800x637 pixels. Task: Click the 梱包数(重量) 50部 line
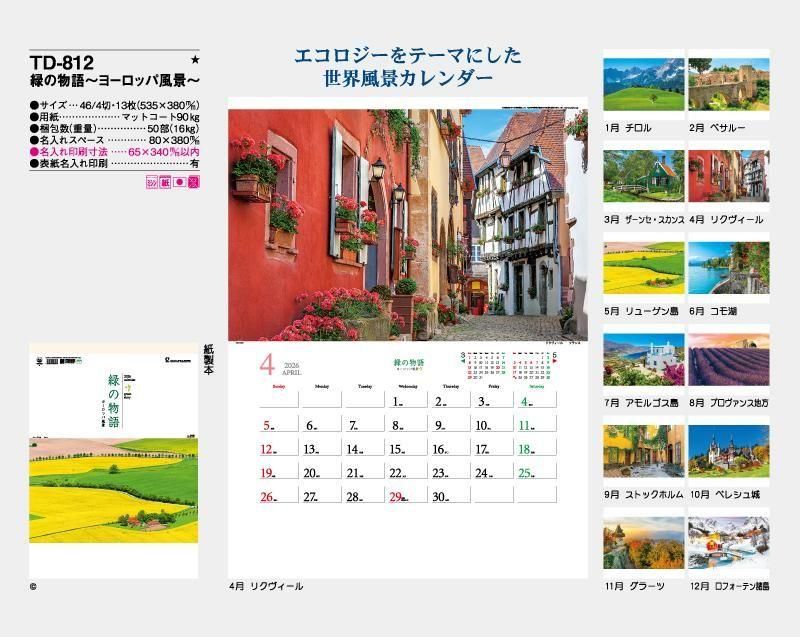coord(114,129)
